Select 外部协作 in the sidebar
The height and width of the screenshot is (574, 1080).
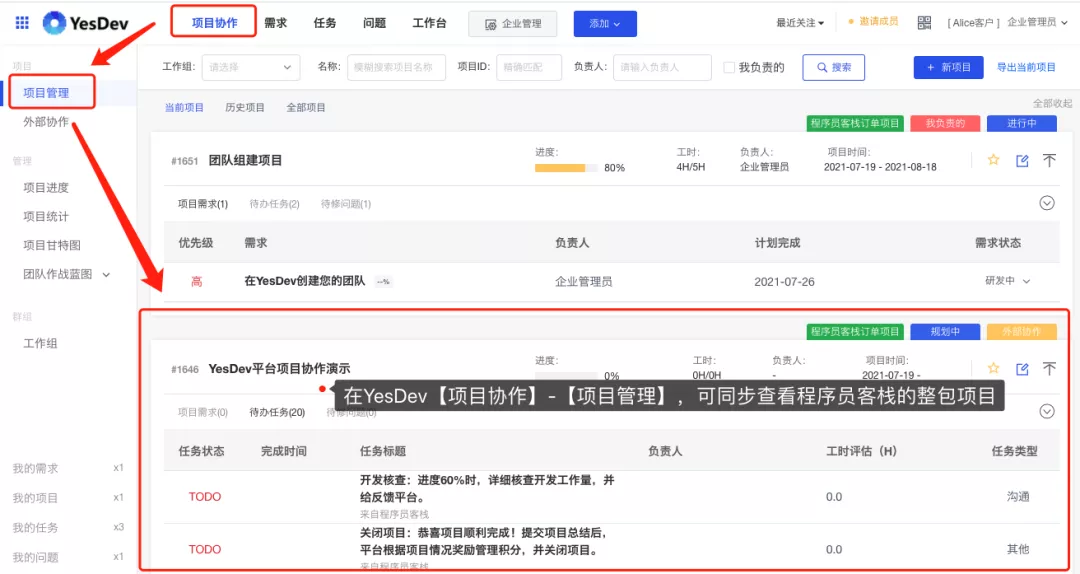46,122
